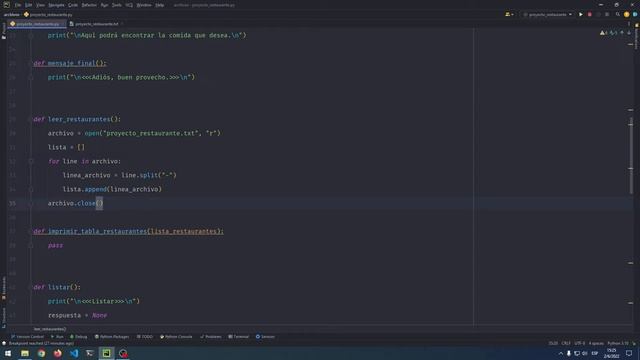Open the run configuration dropdown proyecto_restaurante

click(x=548, y=14)
